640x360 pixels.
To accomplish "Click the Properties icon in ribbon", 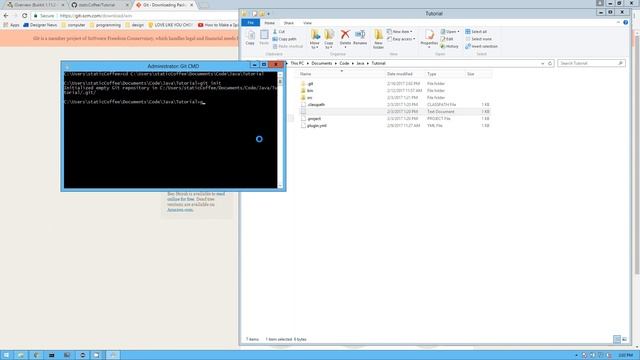I will pyautogui.click(x=429, y=38).
